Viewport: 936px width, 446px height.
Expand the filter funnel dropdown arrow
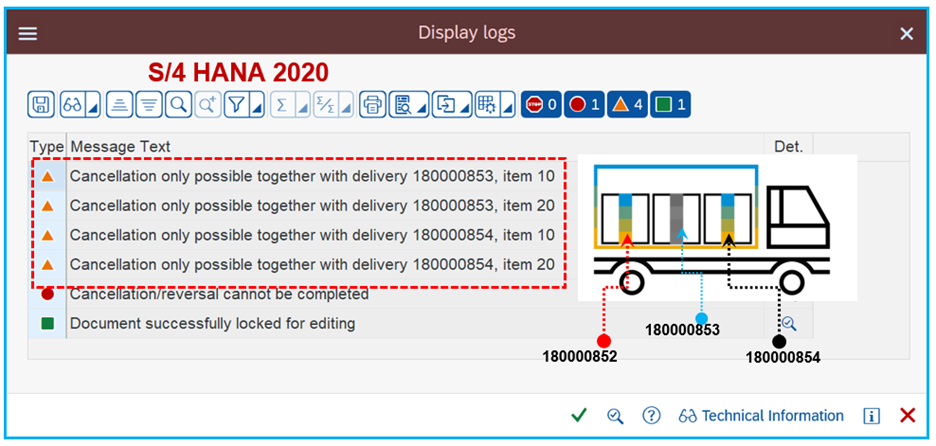click(x=256, y=106)
